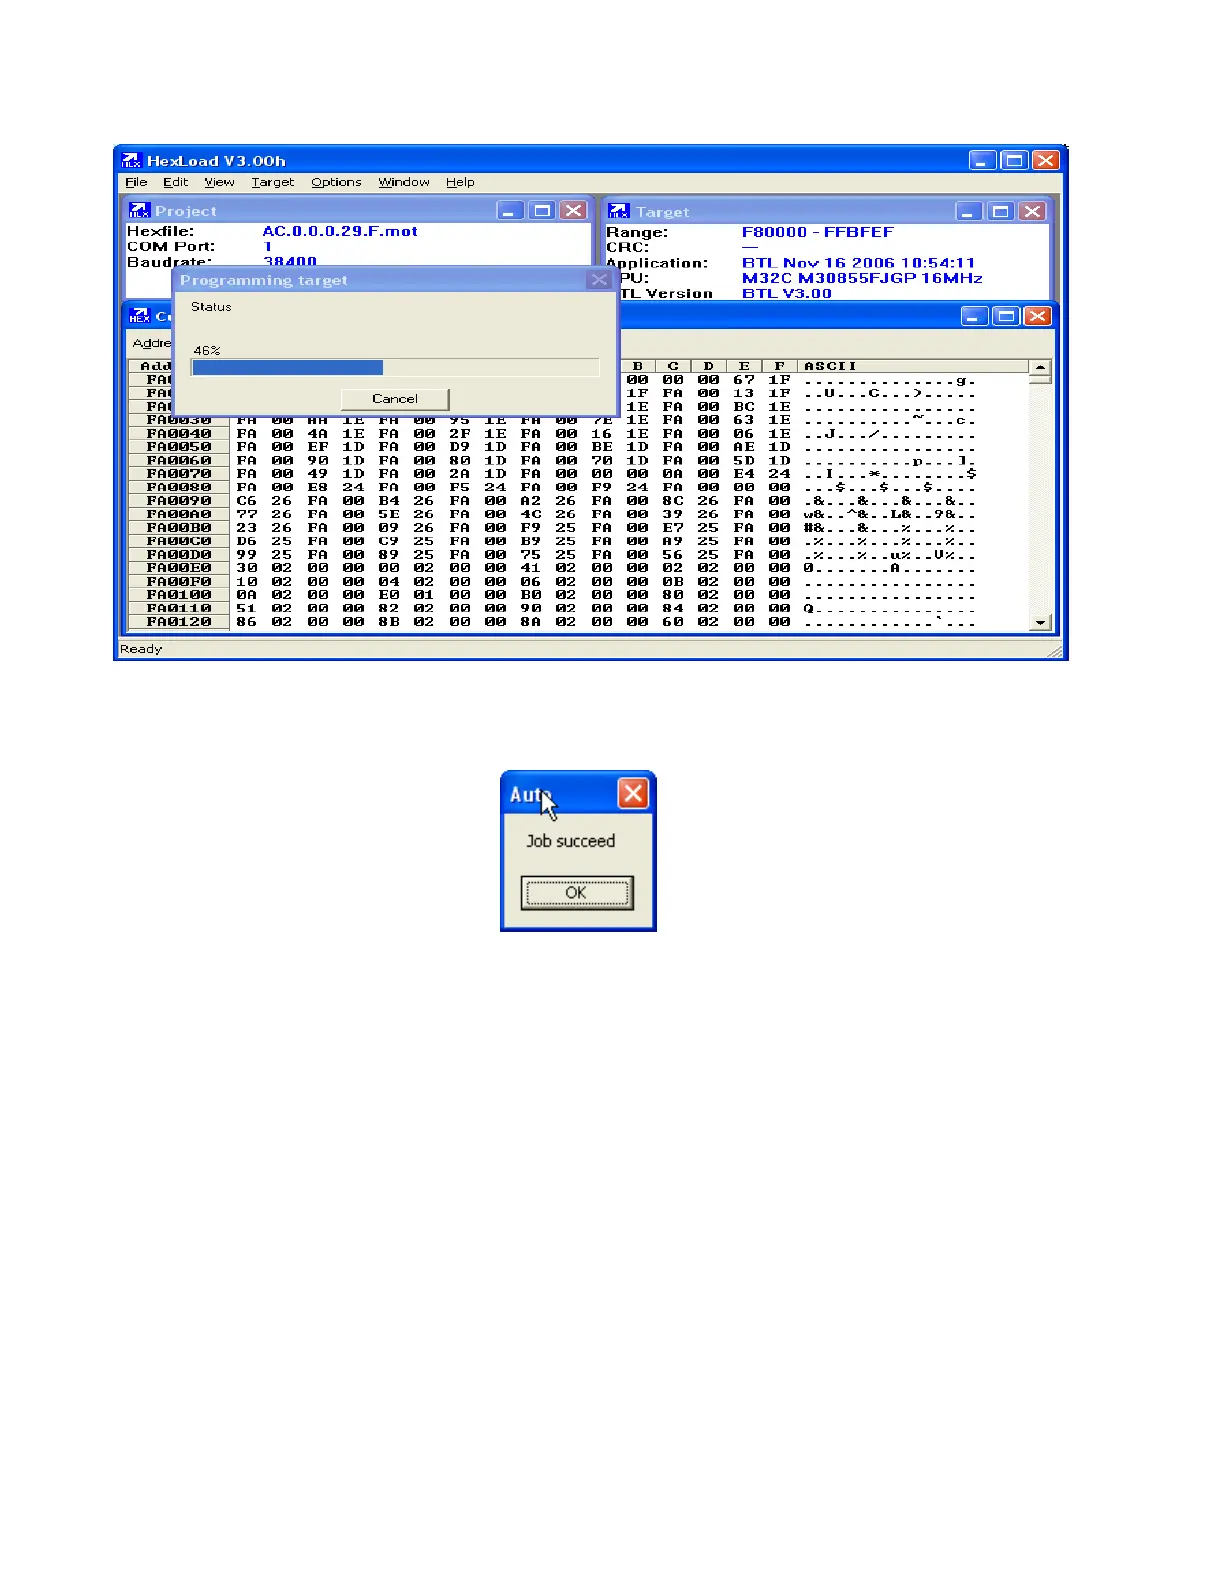Click the Project panel hex icon
This screenshot has height=1584, width=1224.
pyautogui.click(x=140, y=210)
